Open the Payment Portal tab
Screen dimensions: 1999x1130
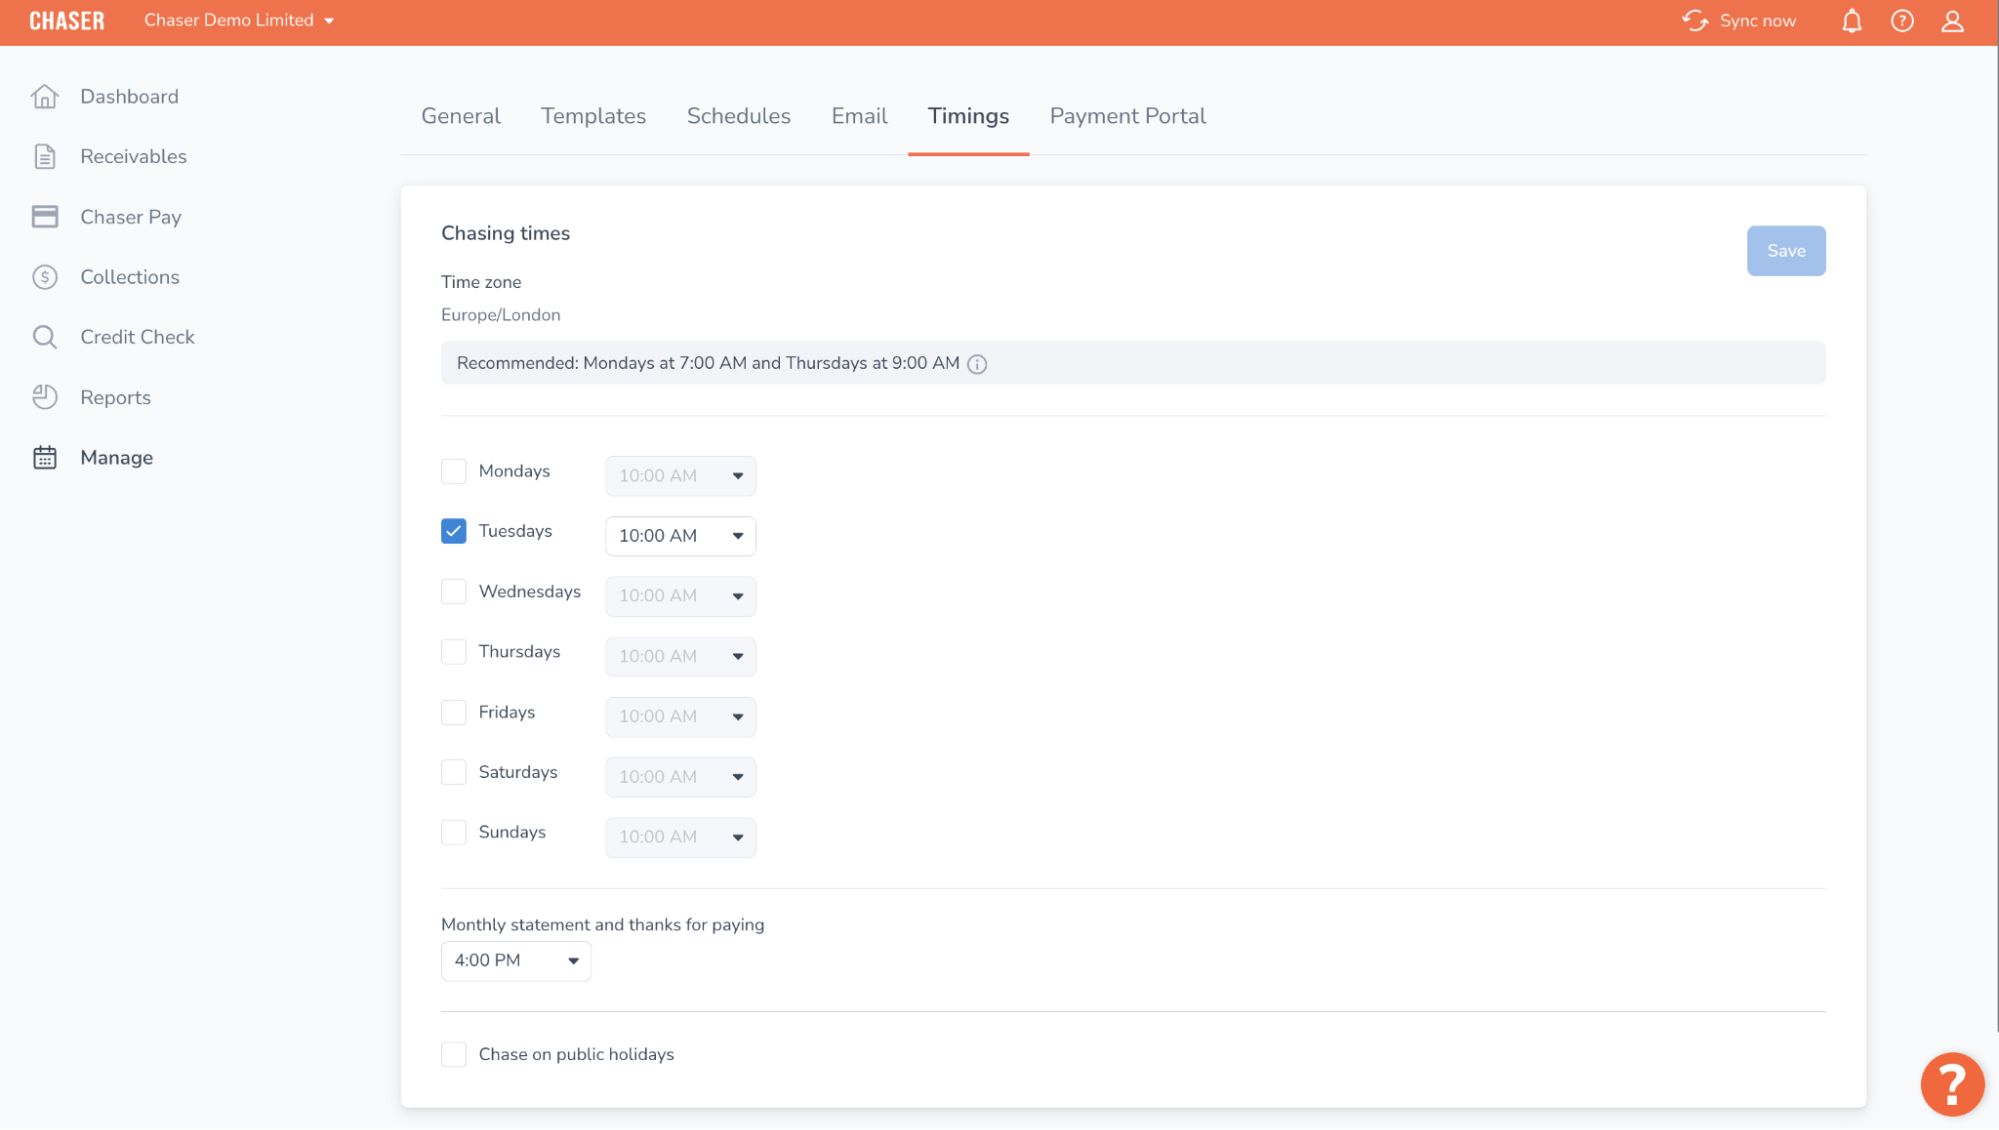tap(1127, 116)
